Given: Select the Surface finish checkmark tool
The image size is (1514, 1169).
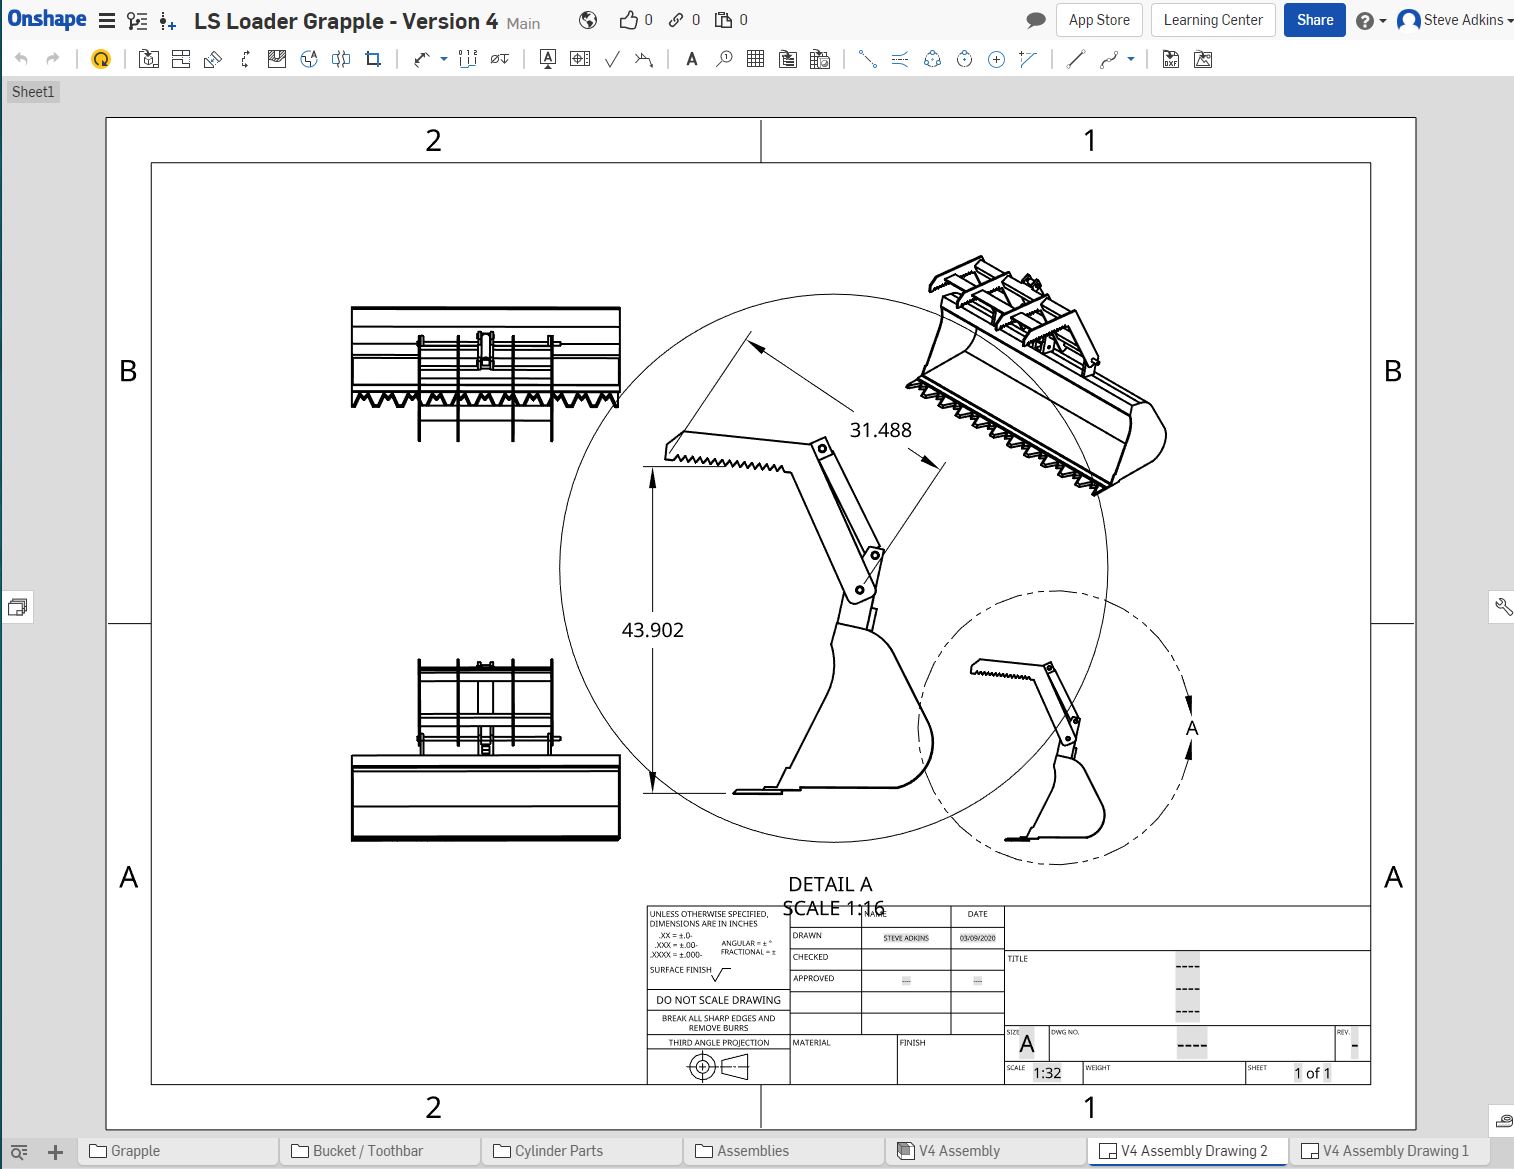Looking at the screenshot, I should pos(612,60).
